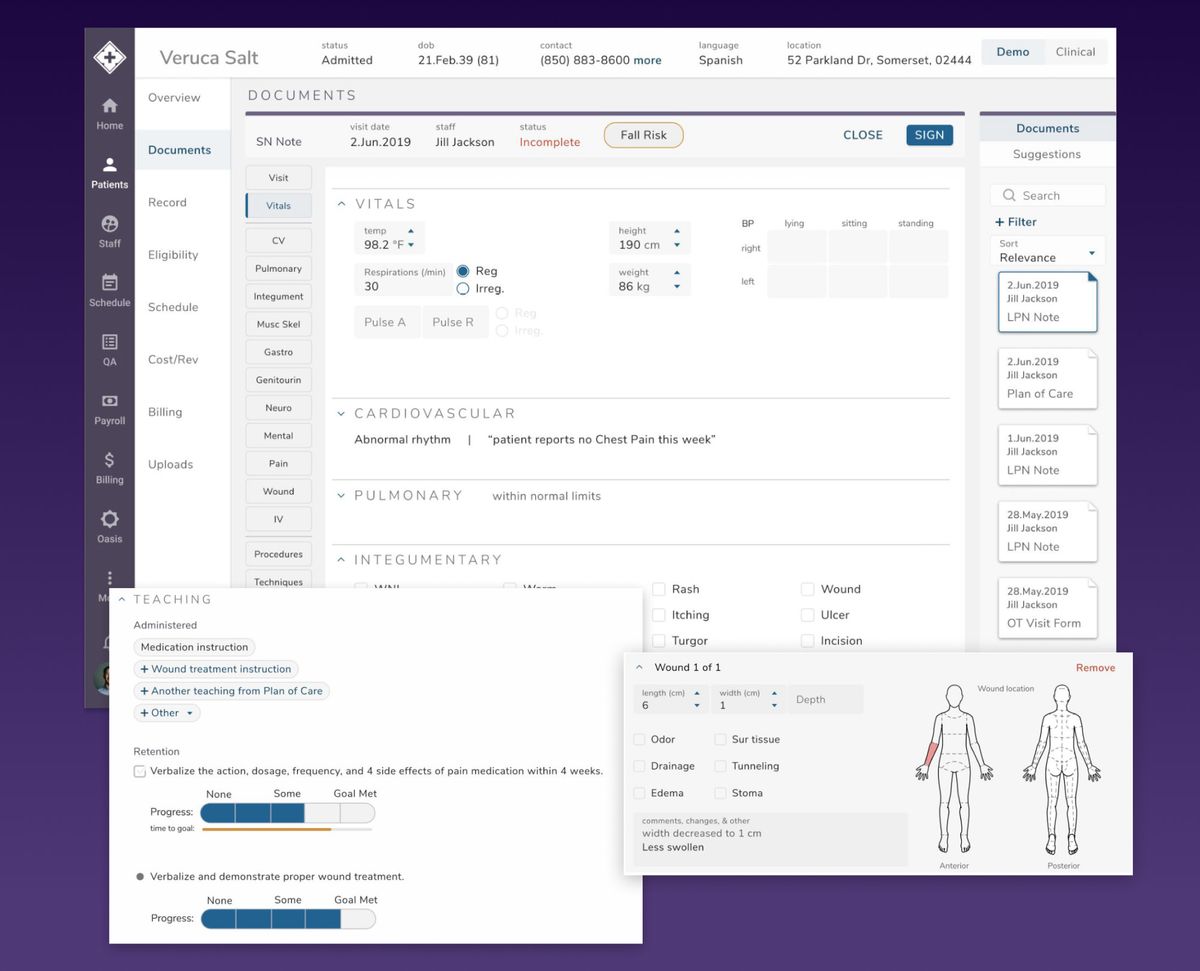Select the Irreg. respirations radio button
Viewport: 1200px width, 971px height.
pyautogui.click(x=461, y=289)
